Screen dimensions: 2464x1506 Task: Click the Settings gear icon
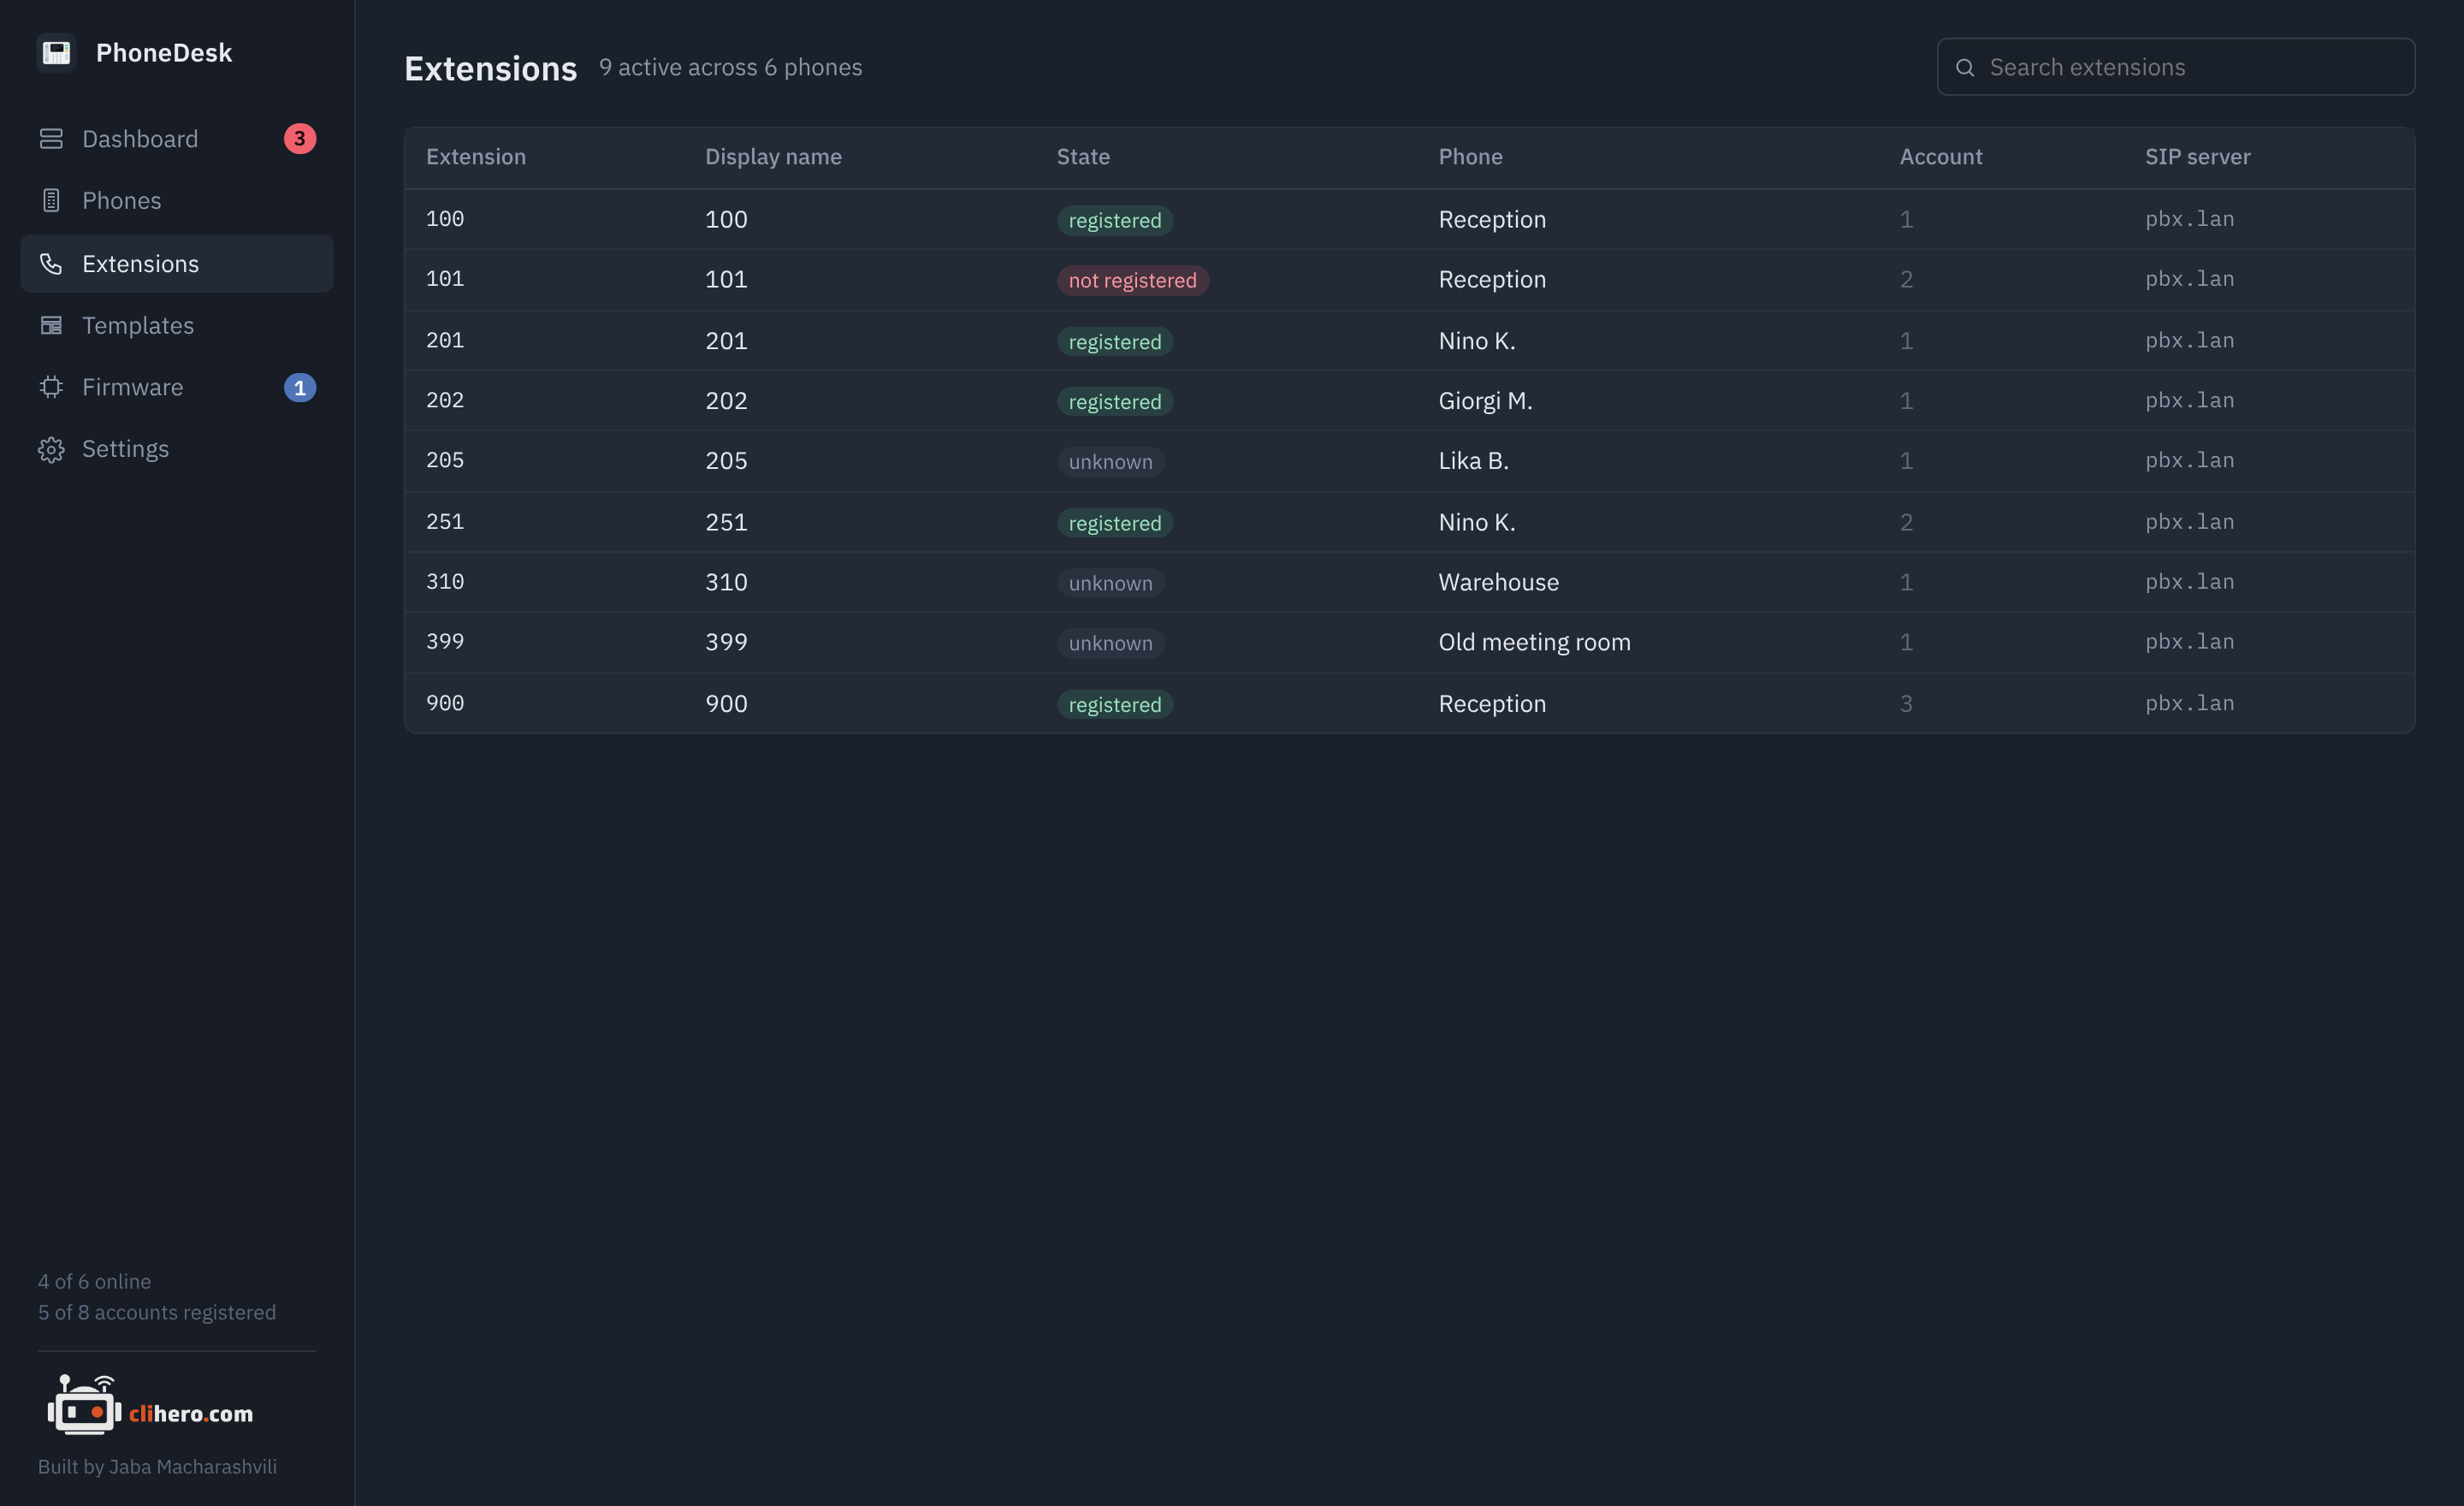coord(51,449)
